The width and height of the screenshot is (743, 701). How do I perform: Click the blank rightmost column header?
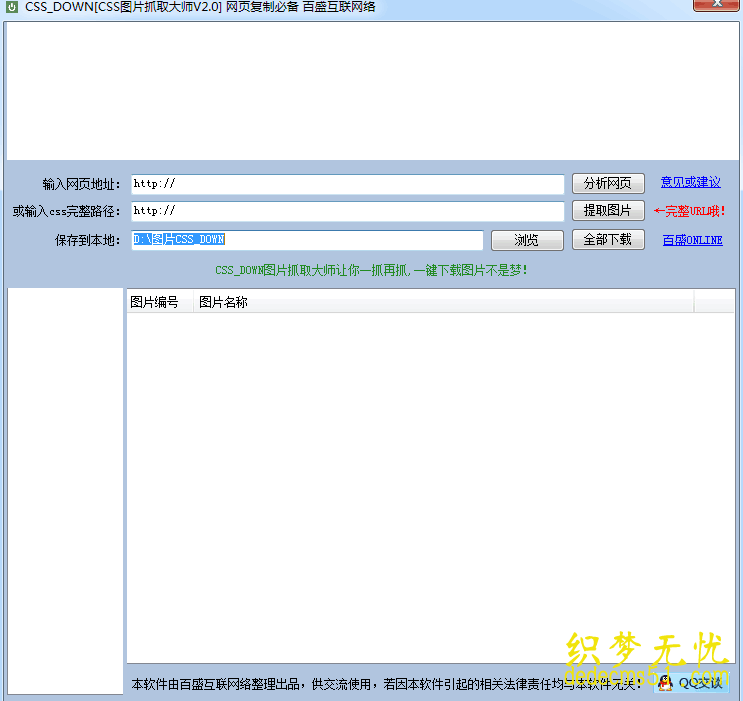tap(714, 302)
